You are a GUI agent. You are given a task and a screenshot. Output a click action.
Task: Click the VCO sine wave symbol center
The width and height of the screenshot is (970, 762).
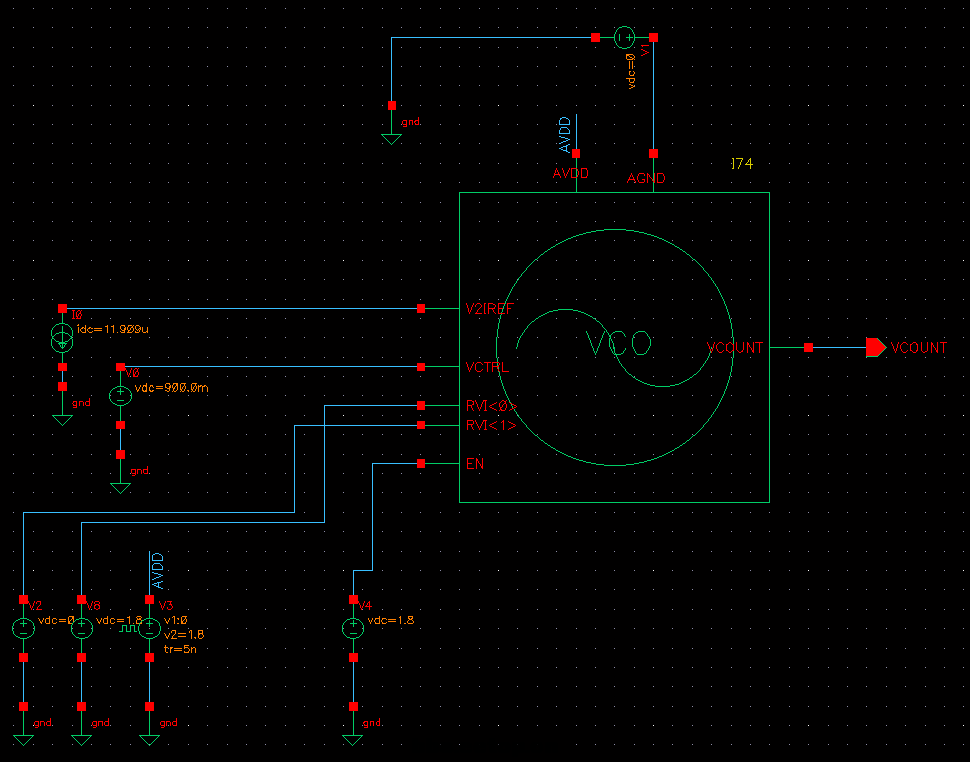618,345
